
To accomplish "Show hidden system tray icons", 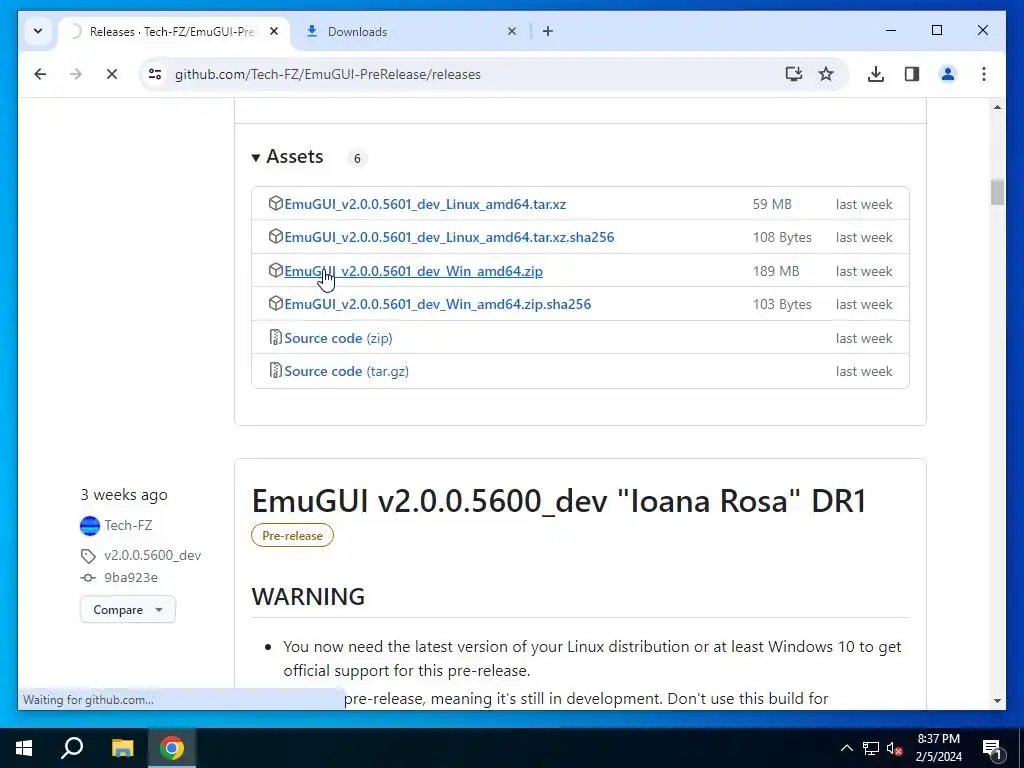I will (846, 748).
